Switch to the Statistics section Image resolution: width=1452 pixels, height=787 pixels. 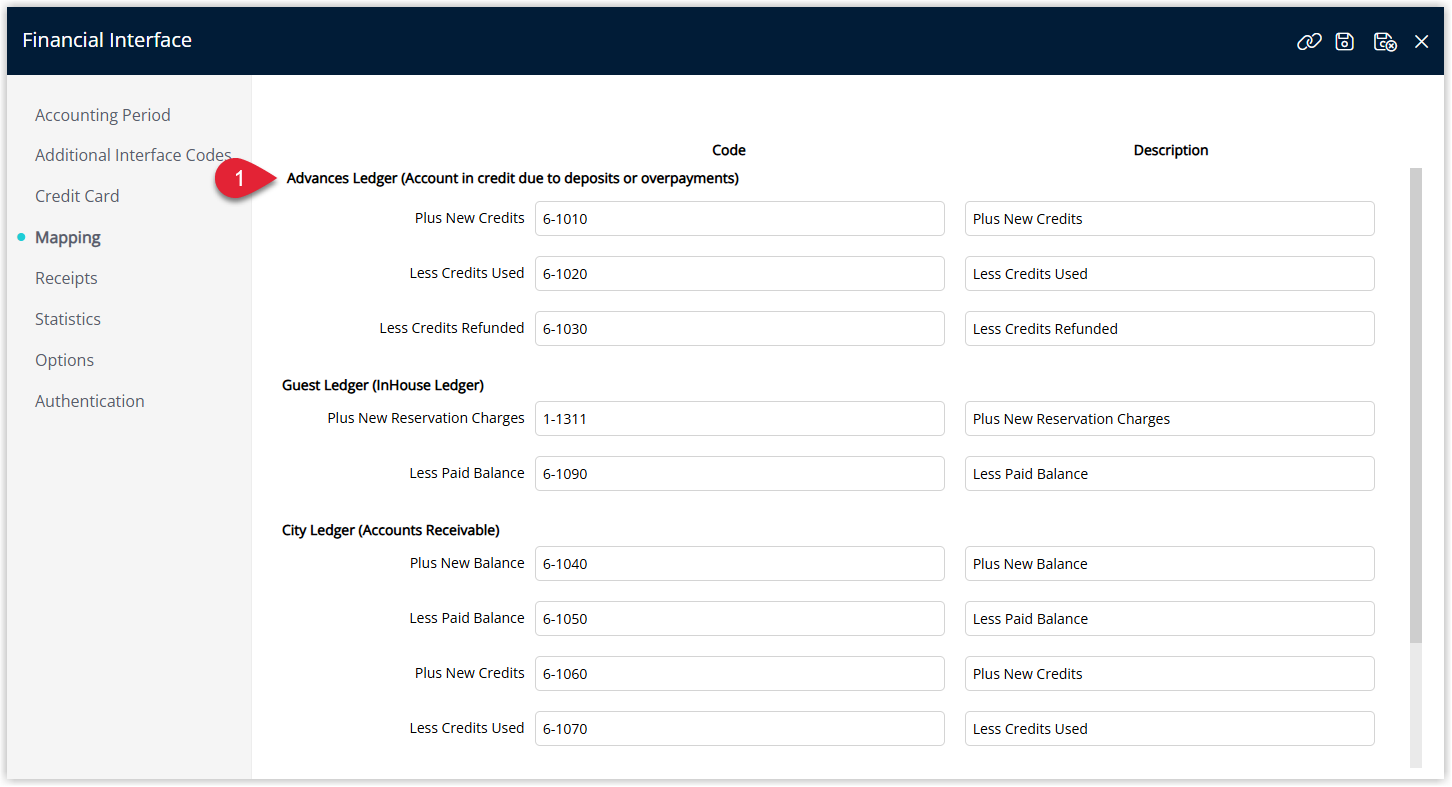[x=68, y=319]
